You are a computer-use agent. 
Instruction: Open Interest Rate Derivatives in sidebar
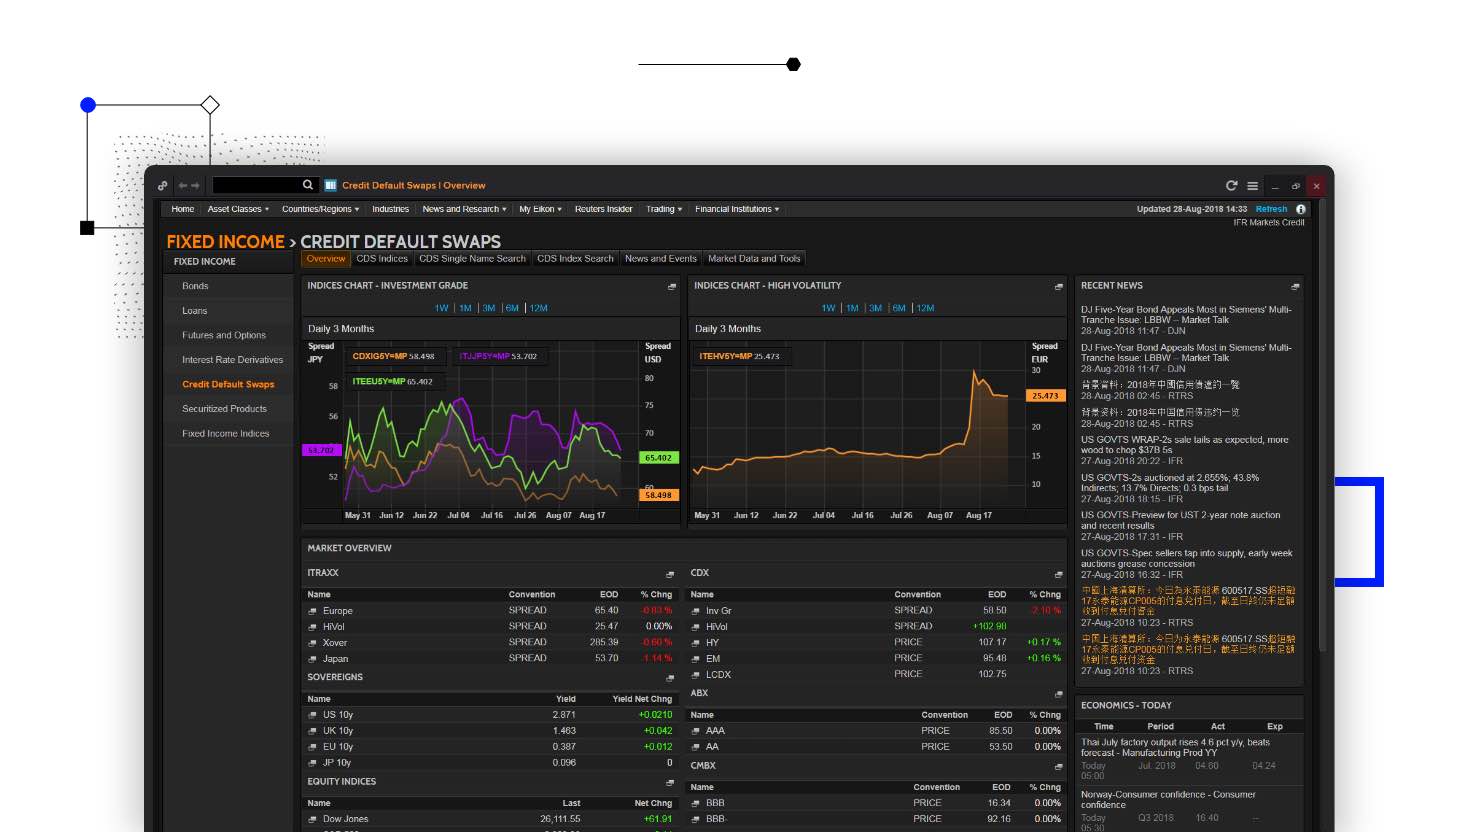point(230,360)
